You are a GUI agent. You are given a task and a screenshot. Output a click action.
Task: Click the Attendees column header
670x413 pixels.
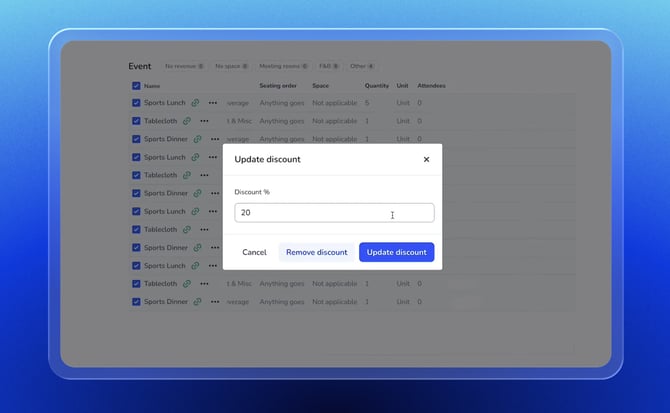(x=431, y=86)
